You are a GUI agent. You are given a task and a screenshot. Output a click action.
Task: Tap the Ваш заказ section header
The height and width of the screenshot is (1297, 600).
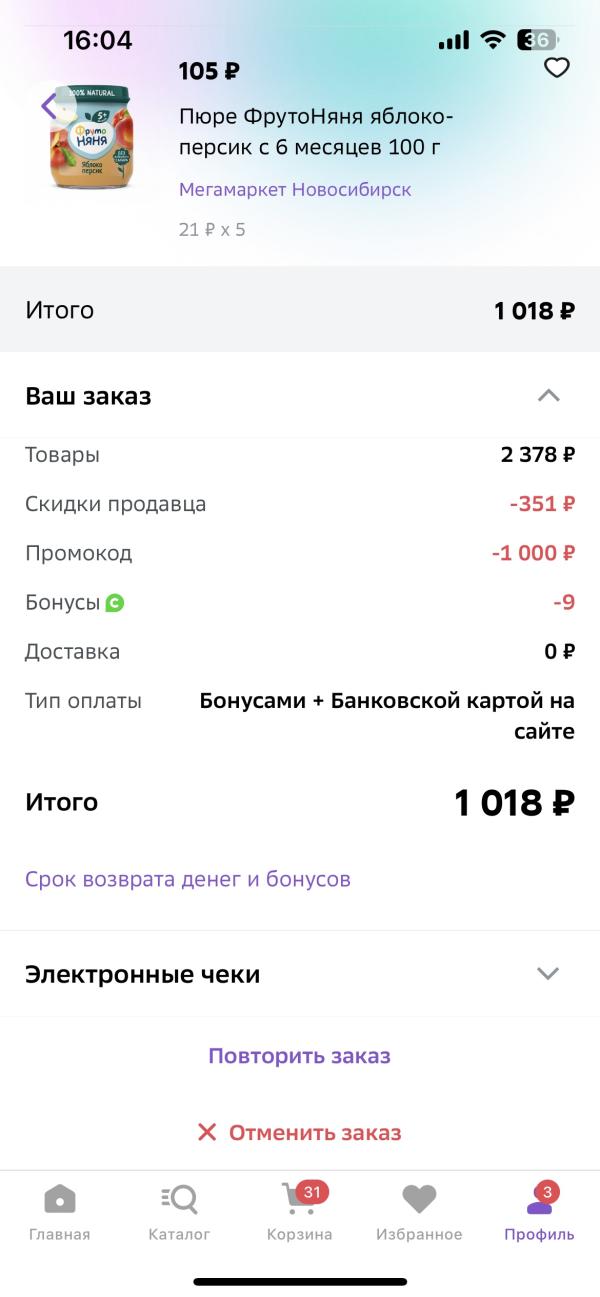(300, 396)
